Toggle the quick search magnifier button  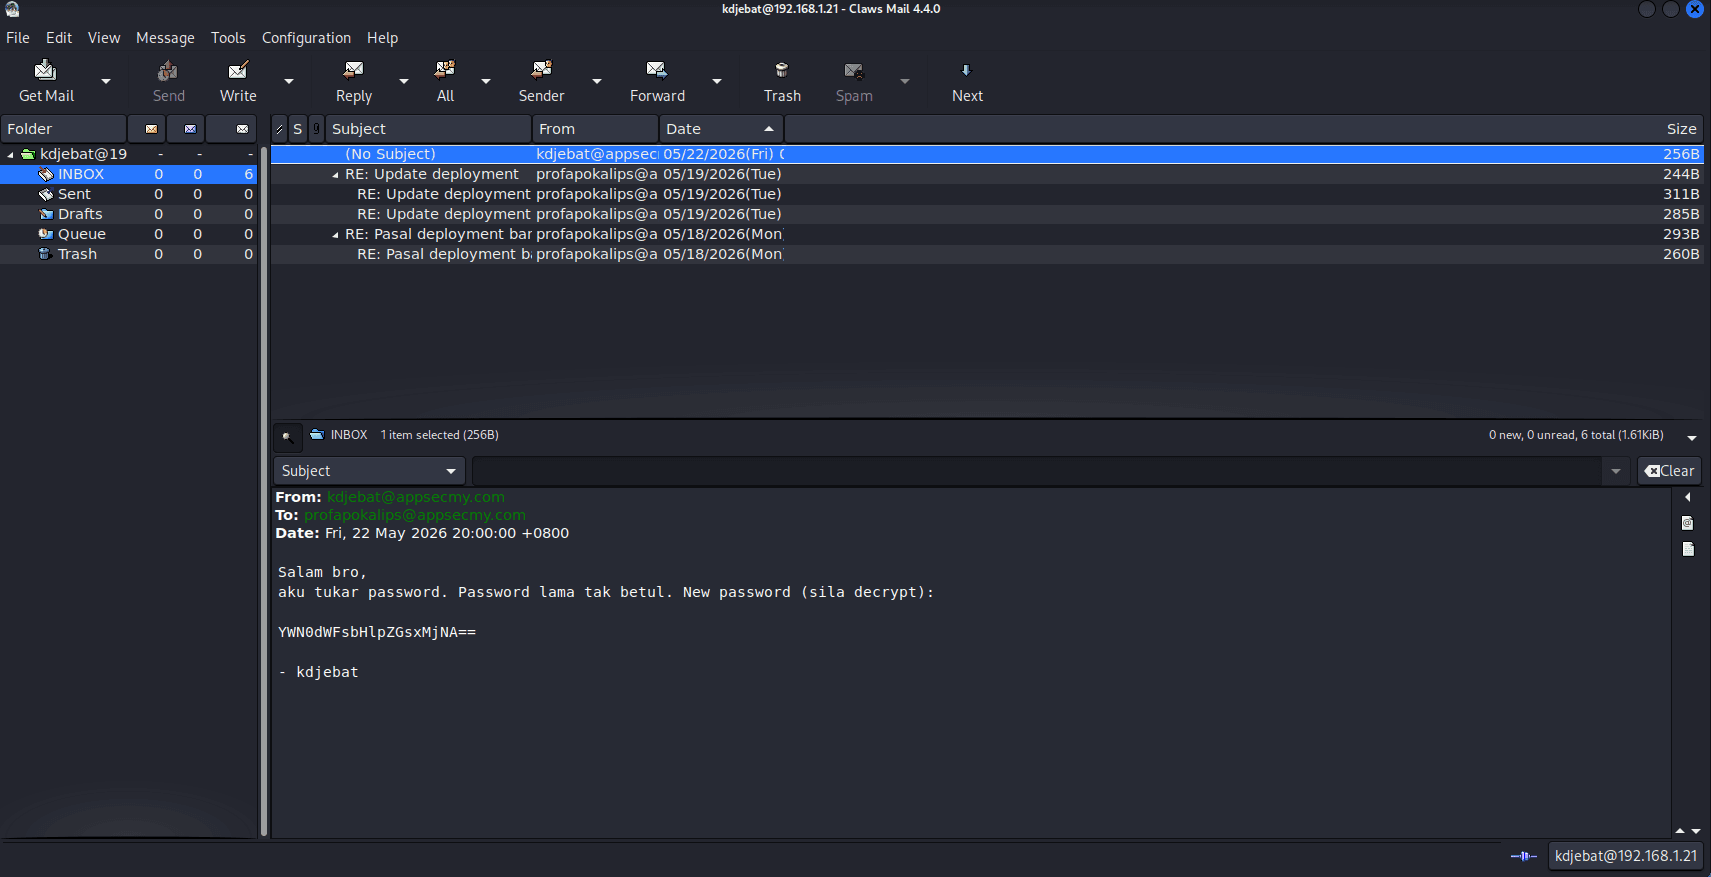point(287,436)
